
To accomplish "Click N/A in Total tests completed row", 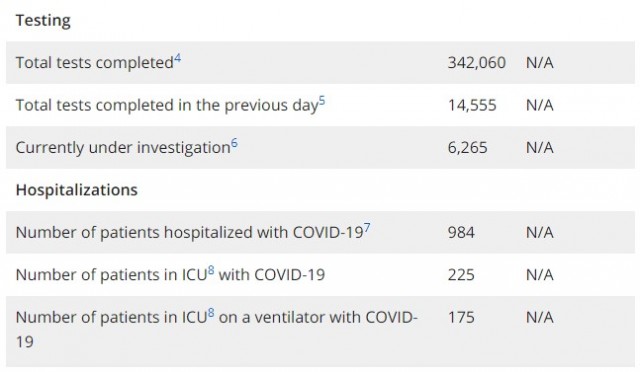I will [540, 63].
